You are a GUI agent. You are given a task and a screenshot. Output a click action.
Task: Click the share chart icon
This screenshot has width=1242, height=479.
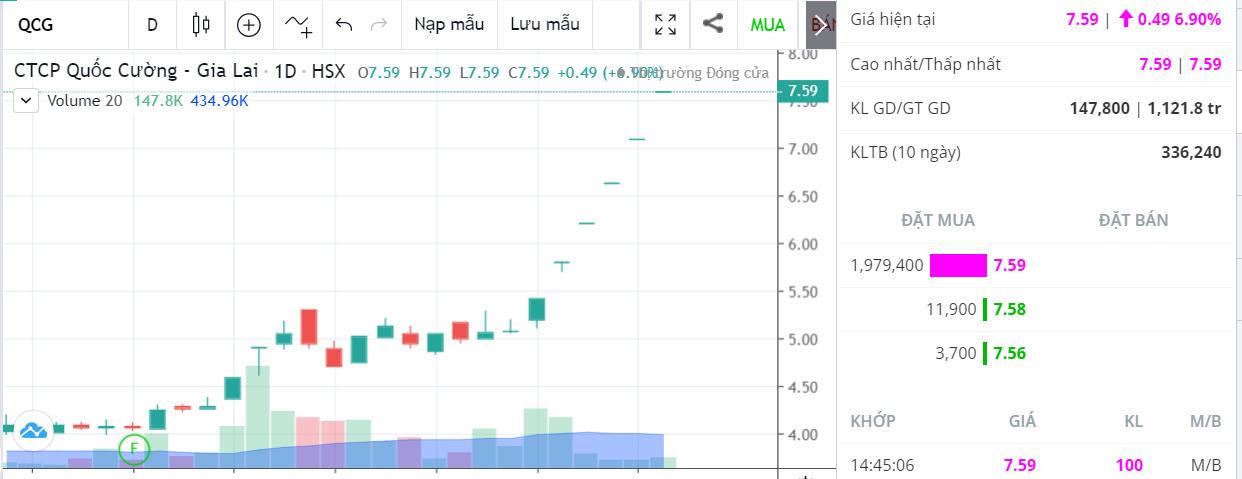[713, 24]
